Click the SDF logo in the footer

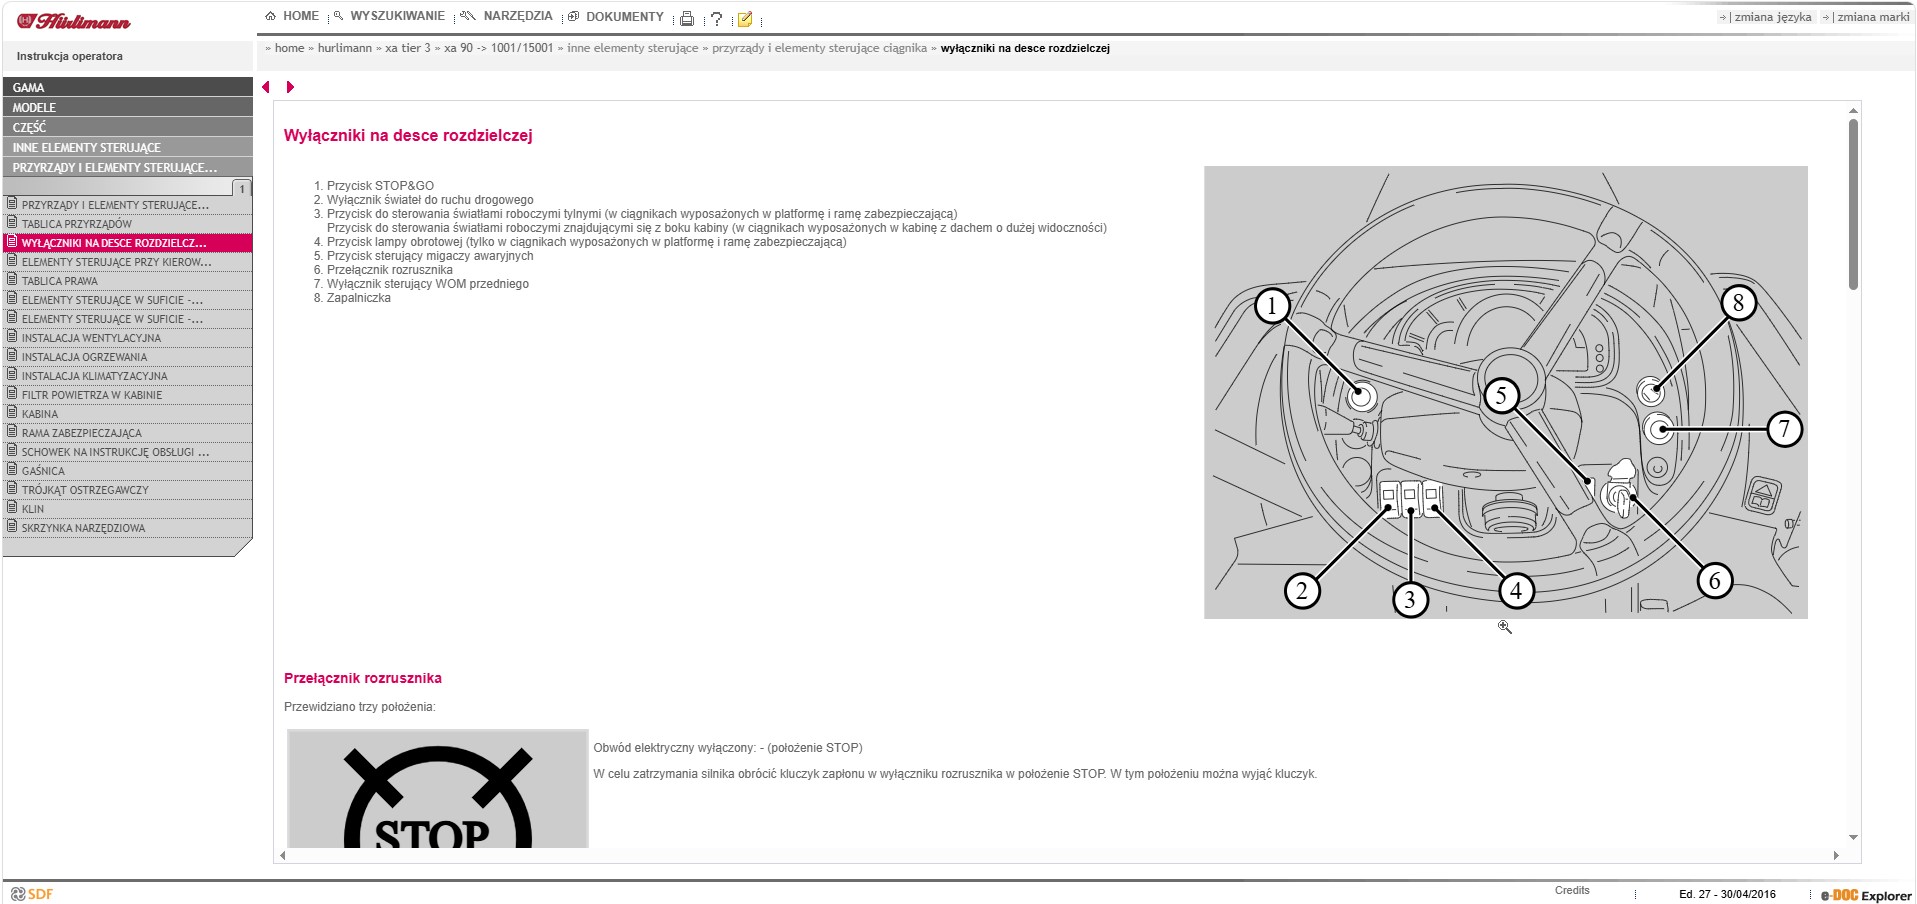32,894
